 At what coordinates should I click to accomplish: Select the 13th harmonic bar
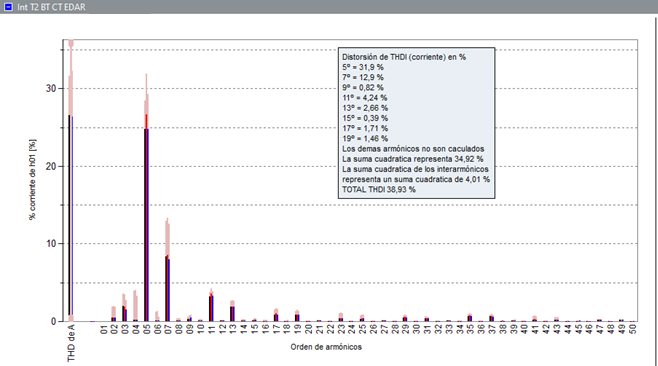pyautogui.click(x=232, y=311)
